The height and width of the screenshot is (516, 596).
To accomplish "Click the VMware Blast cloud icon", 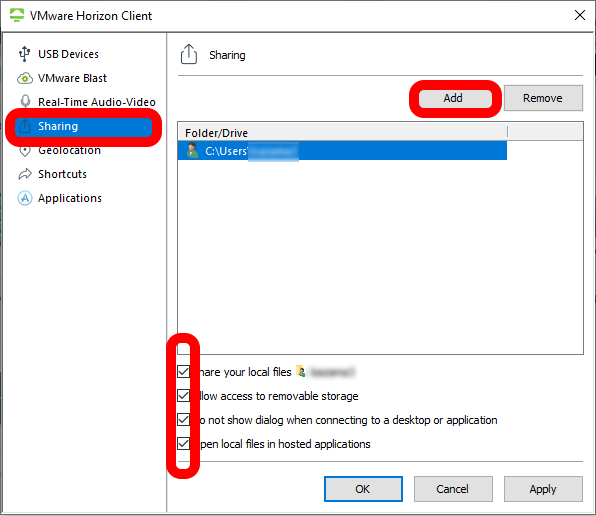I will [25, 78].
